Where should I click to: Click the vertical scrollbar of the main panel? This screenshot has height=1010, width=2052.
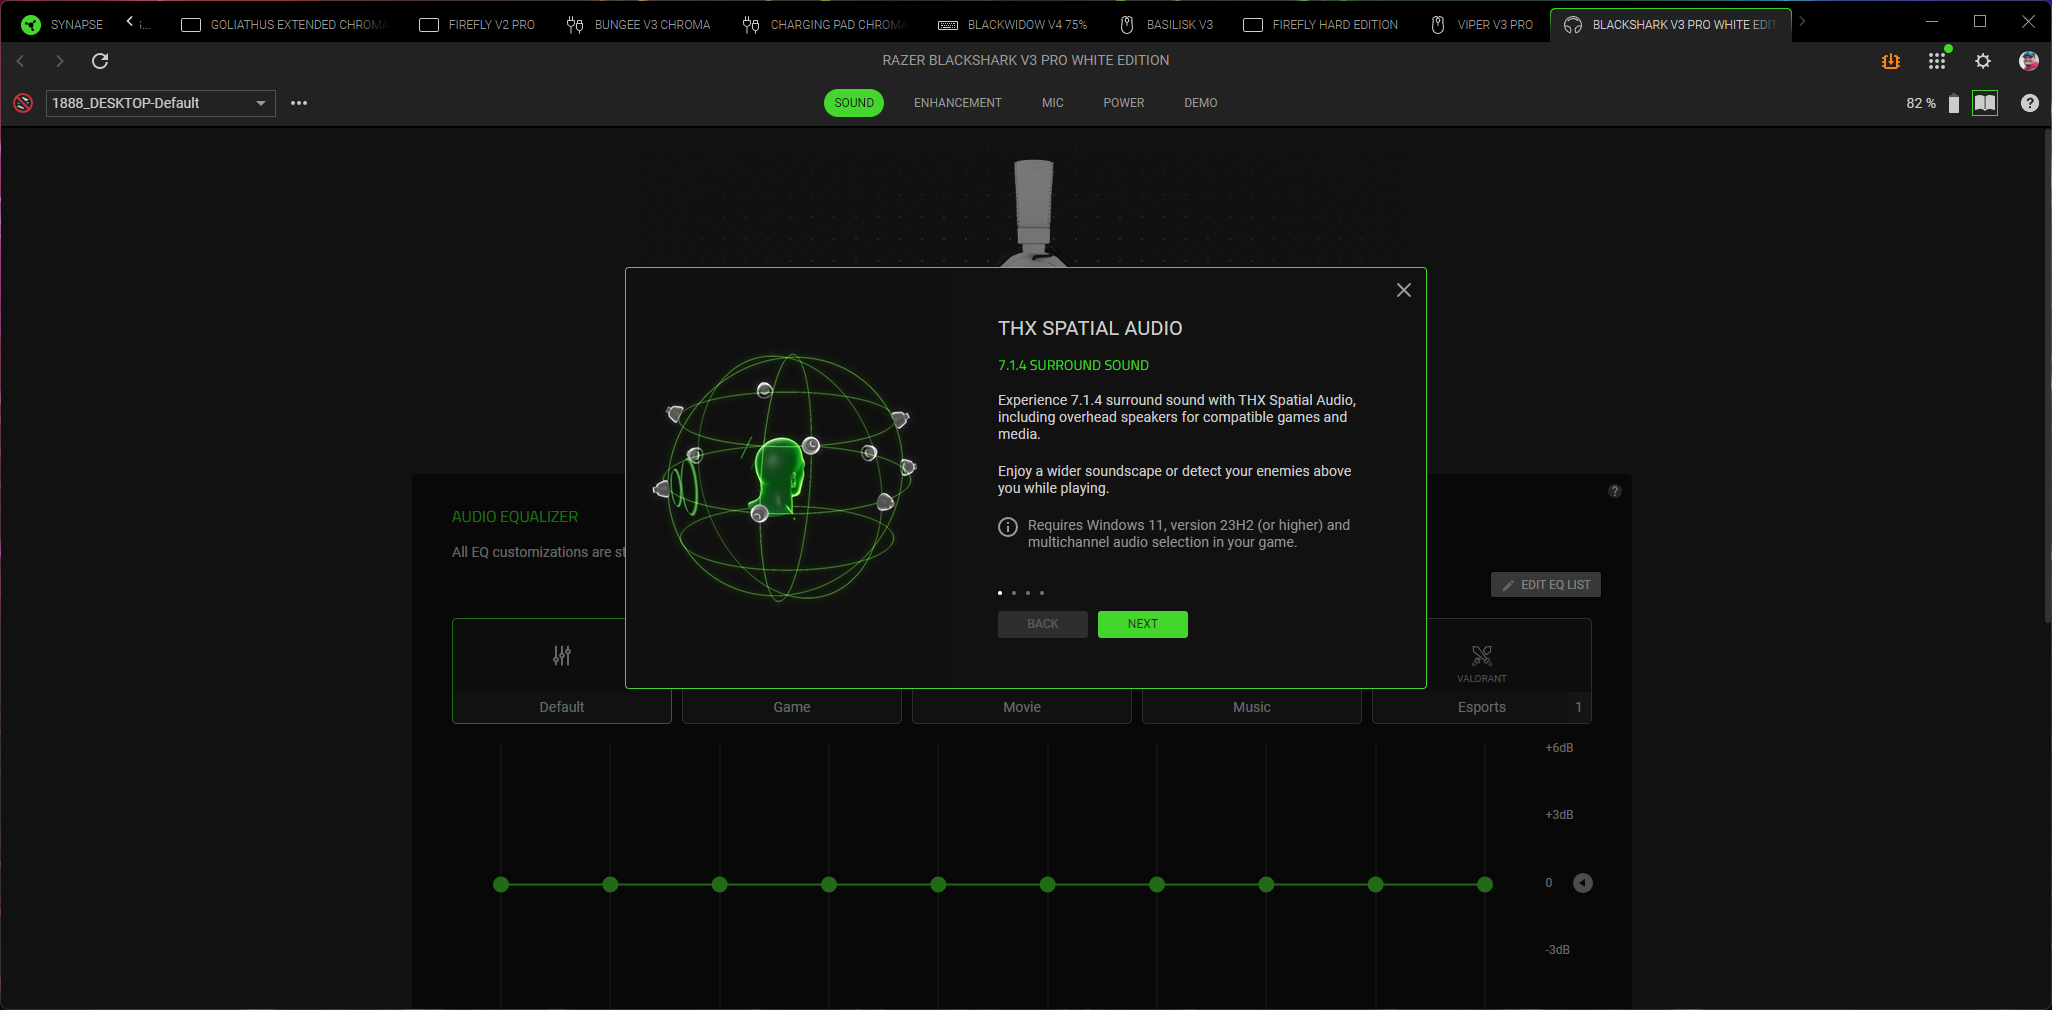pyautogui.click(x=2047, y=375)
